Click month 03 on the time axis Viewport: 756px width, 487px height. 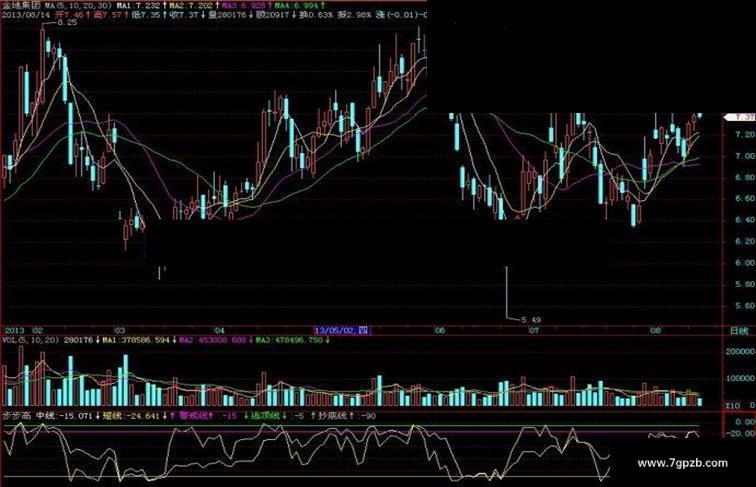119,330
